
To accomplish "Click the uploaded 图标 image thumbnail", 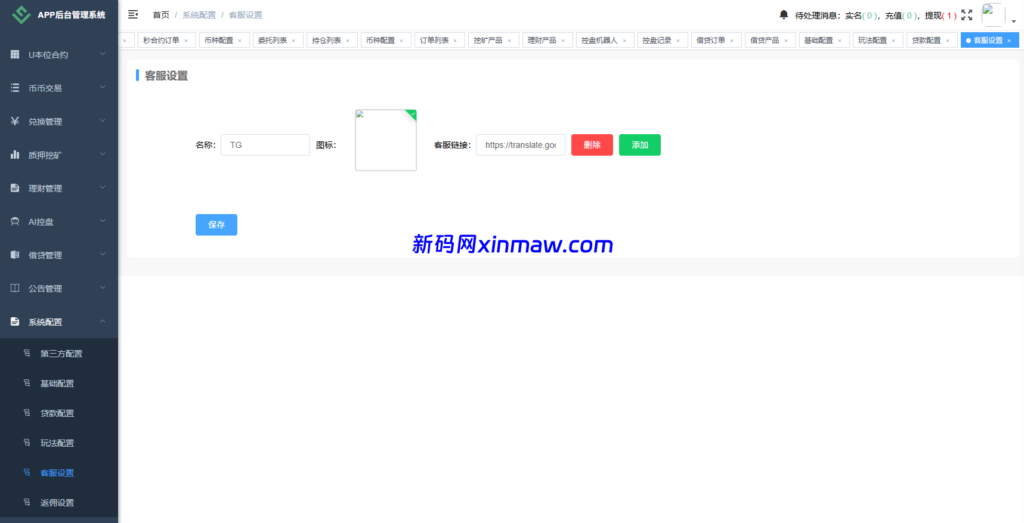I will (x=386, y=140).
